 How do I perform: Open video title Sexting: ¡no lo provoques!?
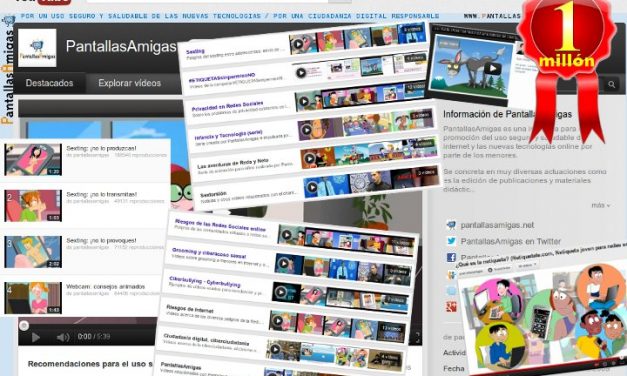(x=101, y=240)
